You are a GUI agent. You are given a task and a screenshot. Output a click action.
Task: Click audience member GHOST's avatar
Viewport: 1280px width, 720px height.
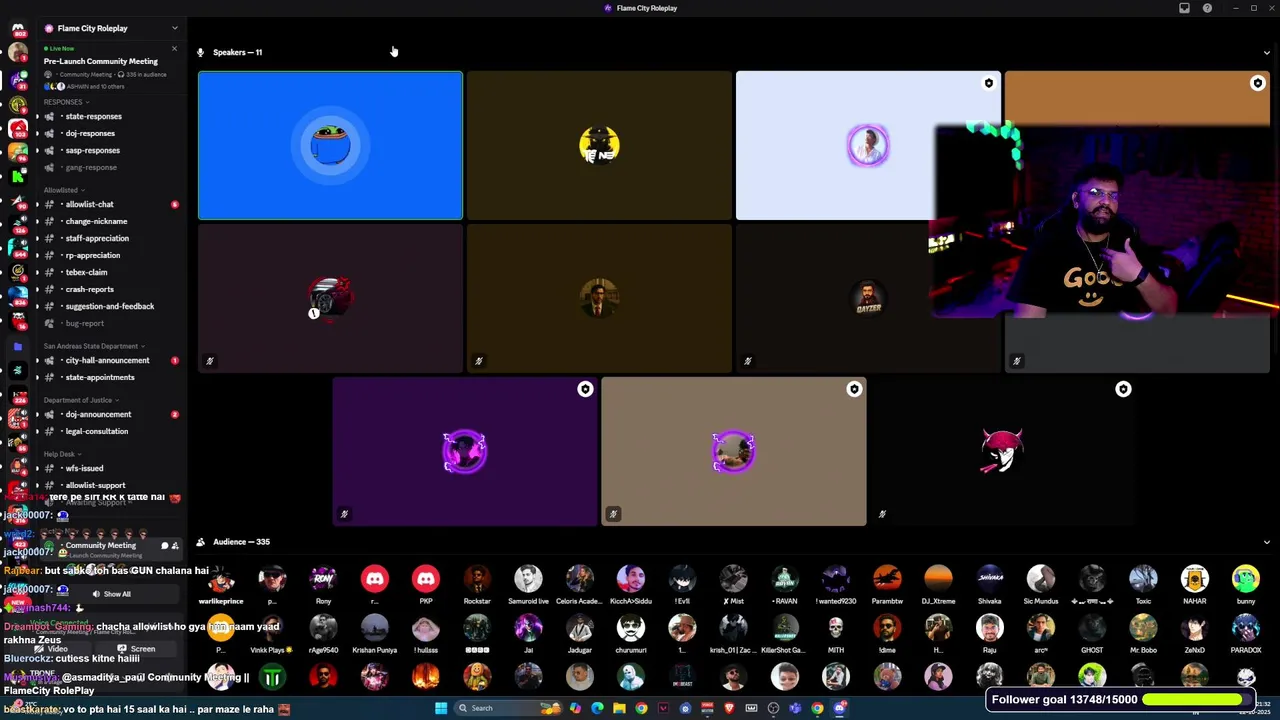(1092, 628)
